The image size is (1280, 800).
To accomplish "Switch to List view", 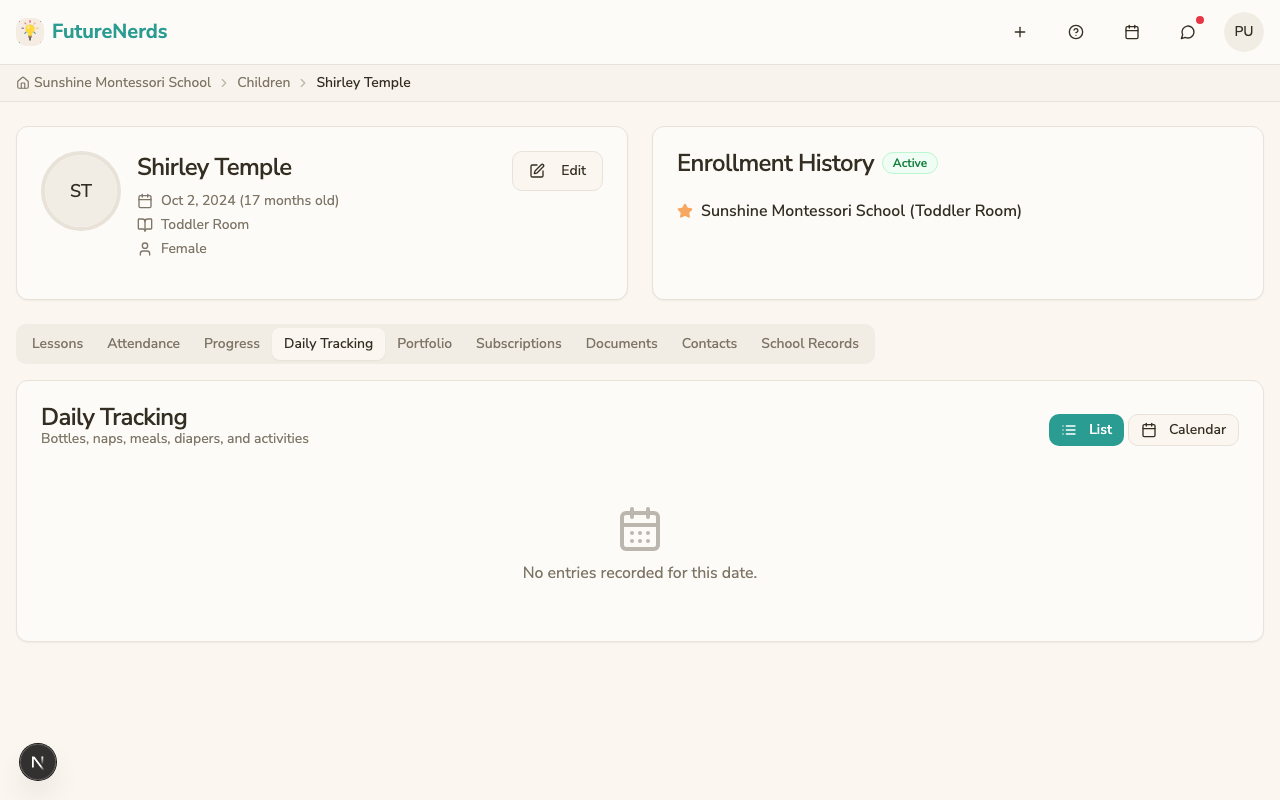I will coord(1086,430).
